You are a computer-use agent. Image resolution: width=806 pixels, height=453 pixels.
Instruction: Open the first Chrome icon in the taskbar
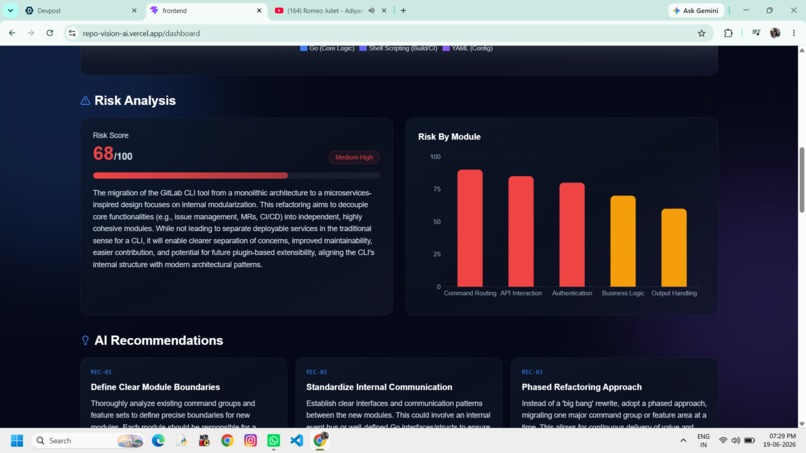[227, 441]
